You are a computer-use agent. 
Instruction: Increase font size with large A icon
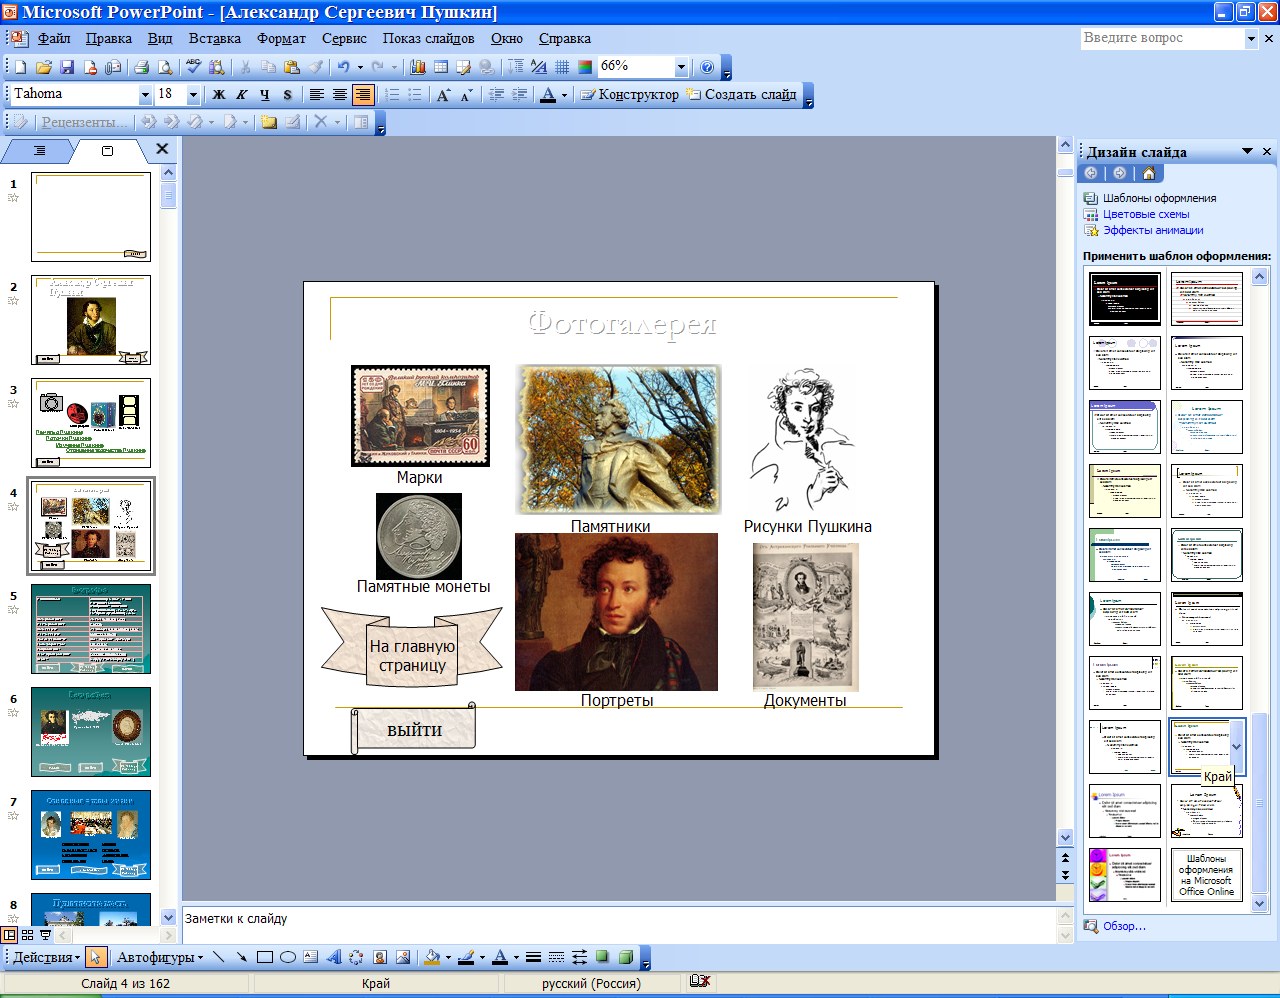click(443, 95)
